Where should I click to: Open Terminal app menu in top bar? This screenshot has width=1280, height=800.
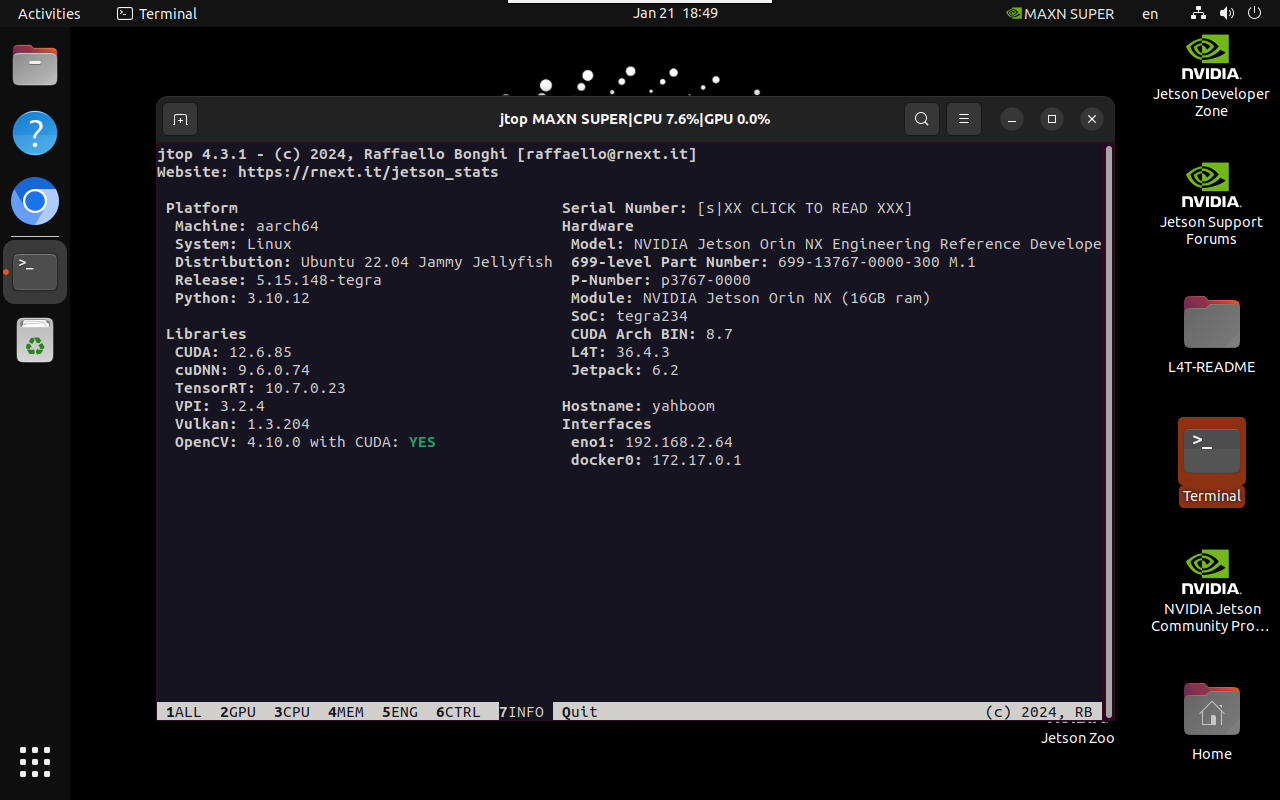pos(157,13)
